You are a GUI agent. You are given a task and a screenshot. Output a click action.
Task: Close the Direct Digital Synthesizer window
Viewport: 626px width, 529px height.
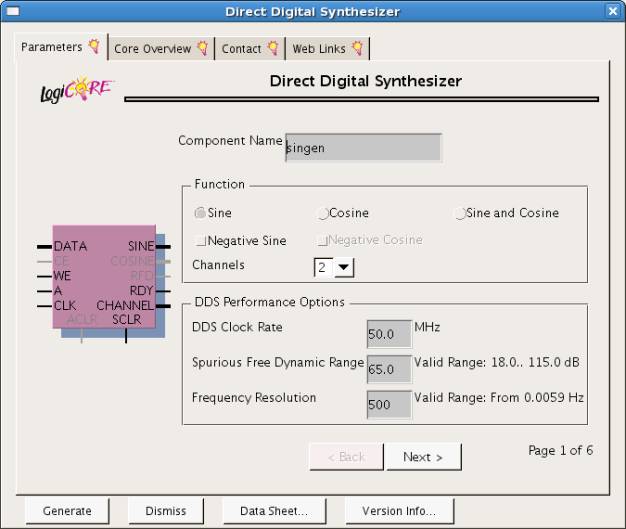613,11
